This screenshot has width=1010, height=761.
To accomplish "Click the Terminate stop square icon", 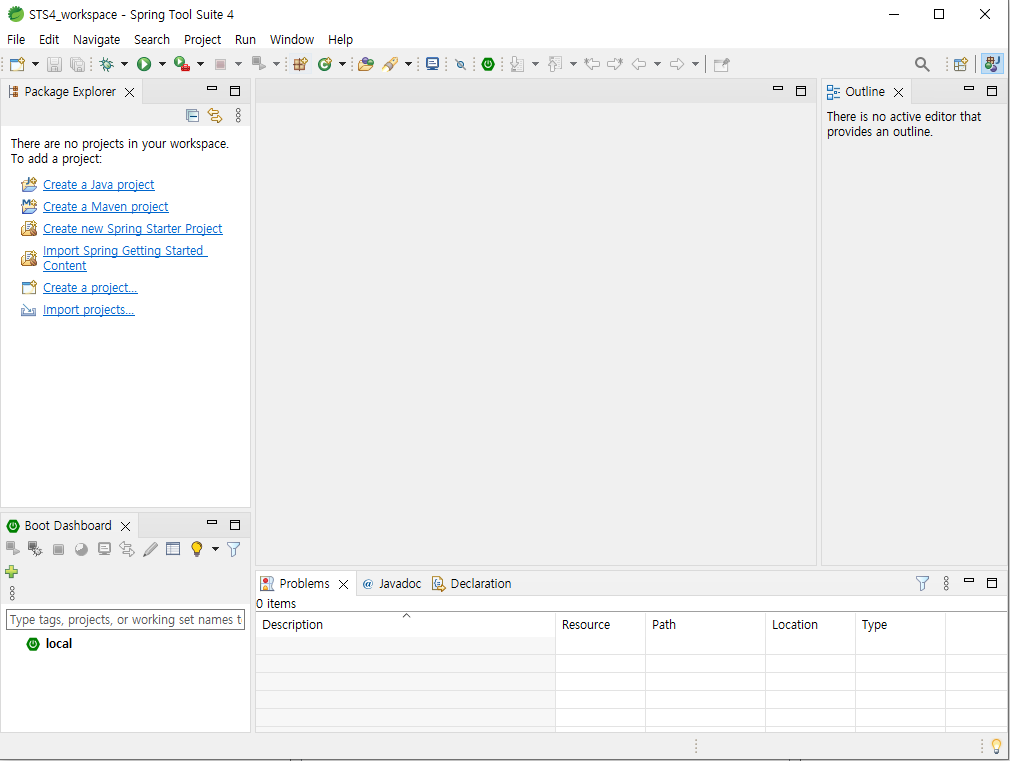I will coord(220,64).
